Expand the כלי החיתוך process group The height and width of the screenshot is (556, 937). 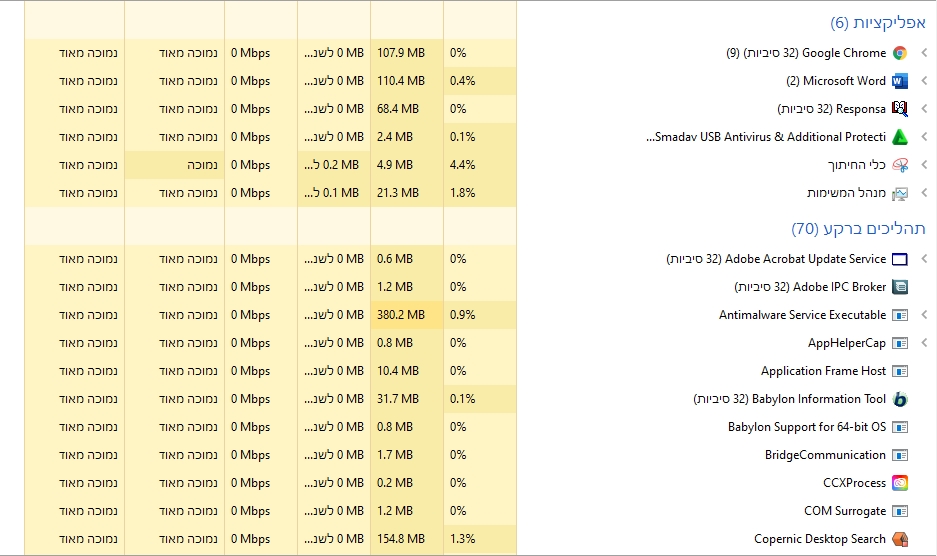(x=924, y=165)
